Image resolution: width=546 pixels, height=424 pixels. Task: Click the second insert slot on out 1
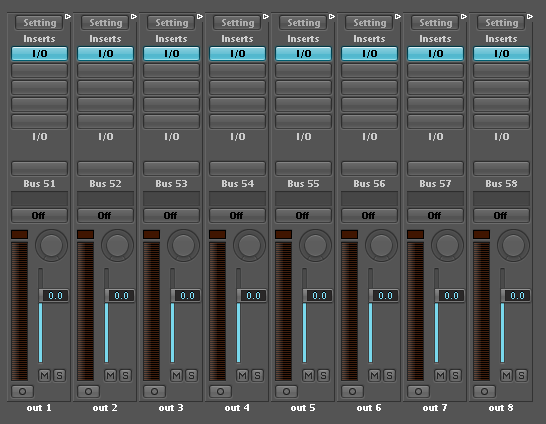pyautogui.click(x=39, y=70)
